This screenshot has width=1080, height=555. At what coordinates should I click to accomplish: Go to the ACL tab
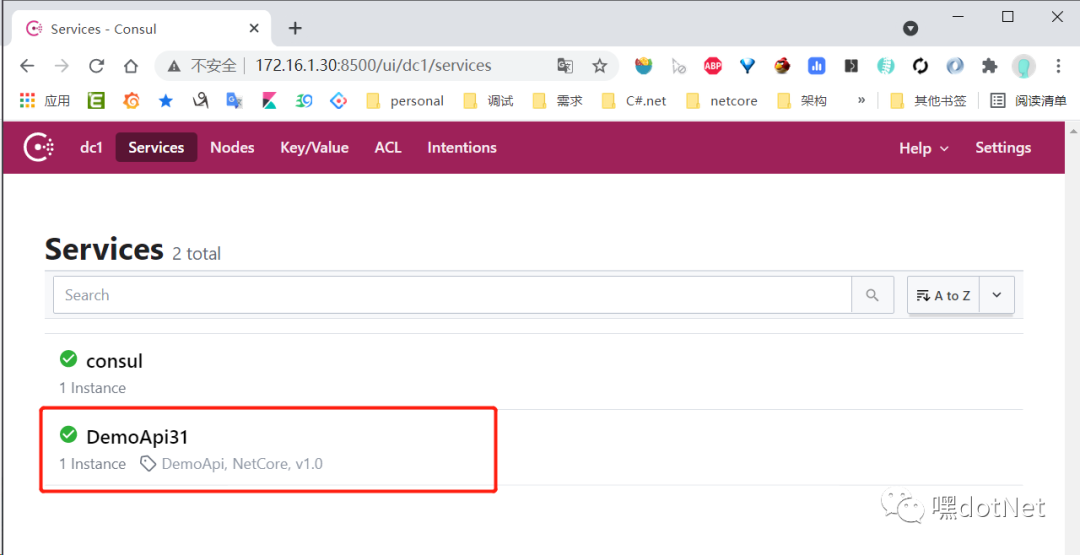[x=388, y=147]
